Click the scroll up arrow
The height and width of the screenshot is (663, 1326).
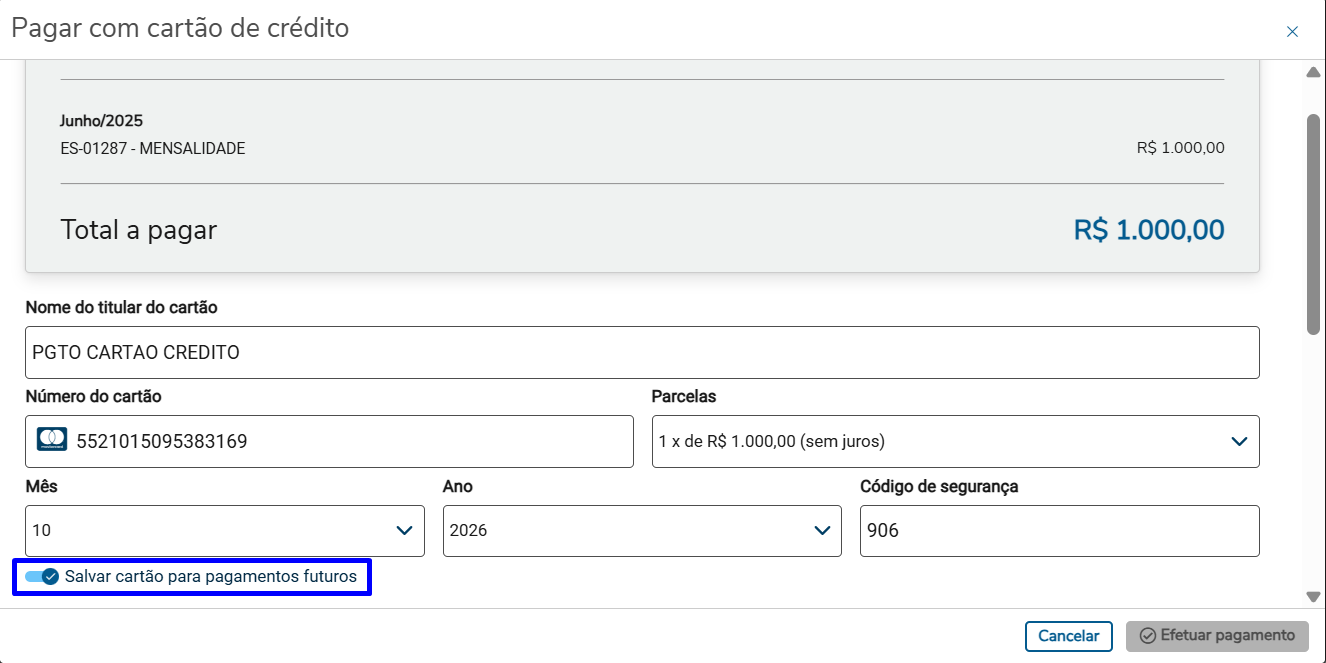(1313, 73)
